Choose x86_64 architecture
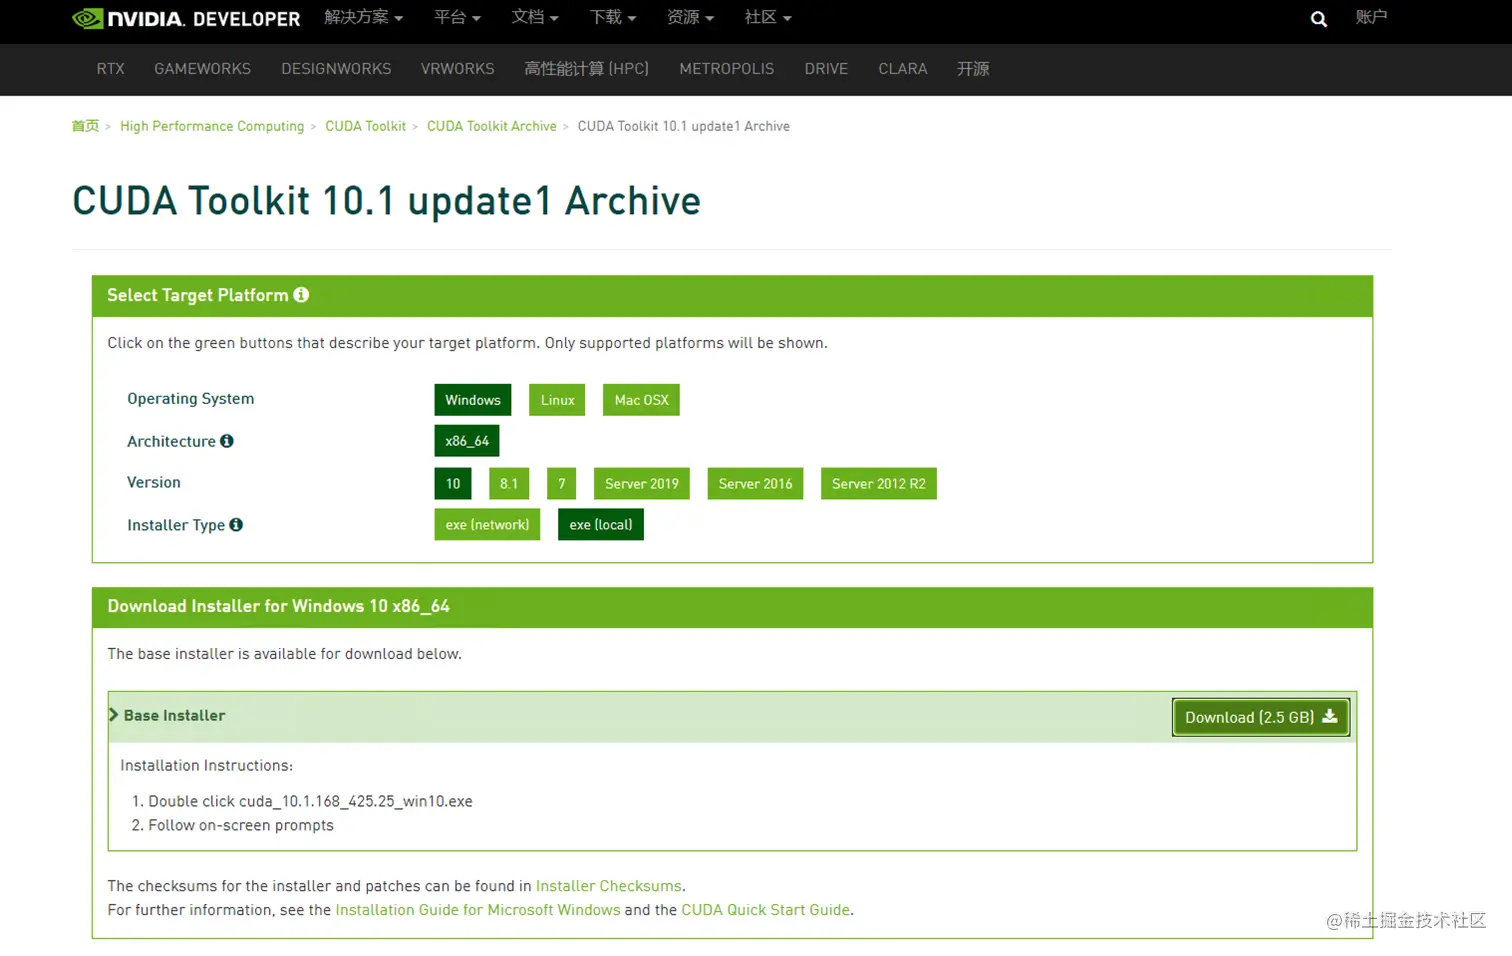1512x956 pixels. click(x=467, y=441)
